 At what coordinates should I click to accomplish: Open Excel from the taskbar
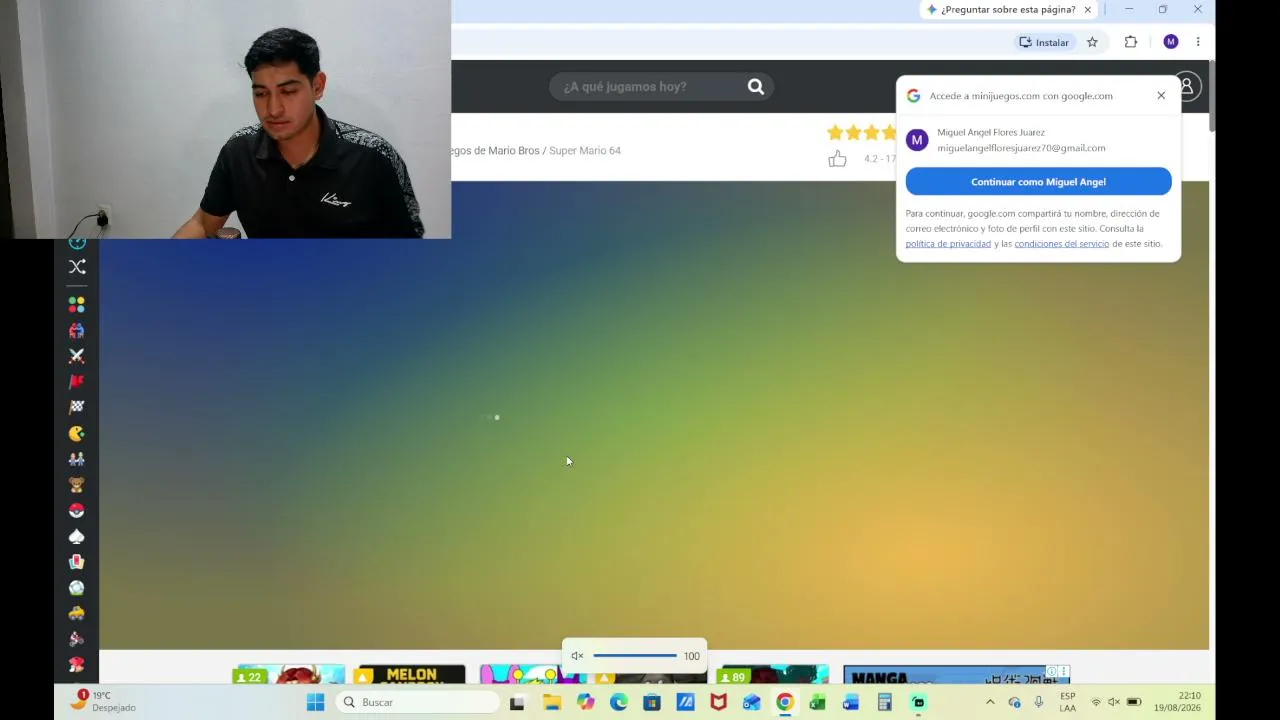817,702
